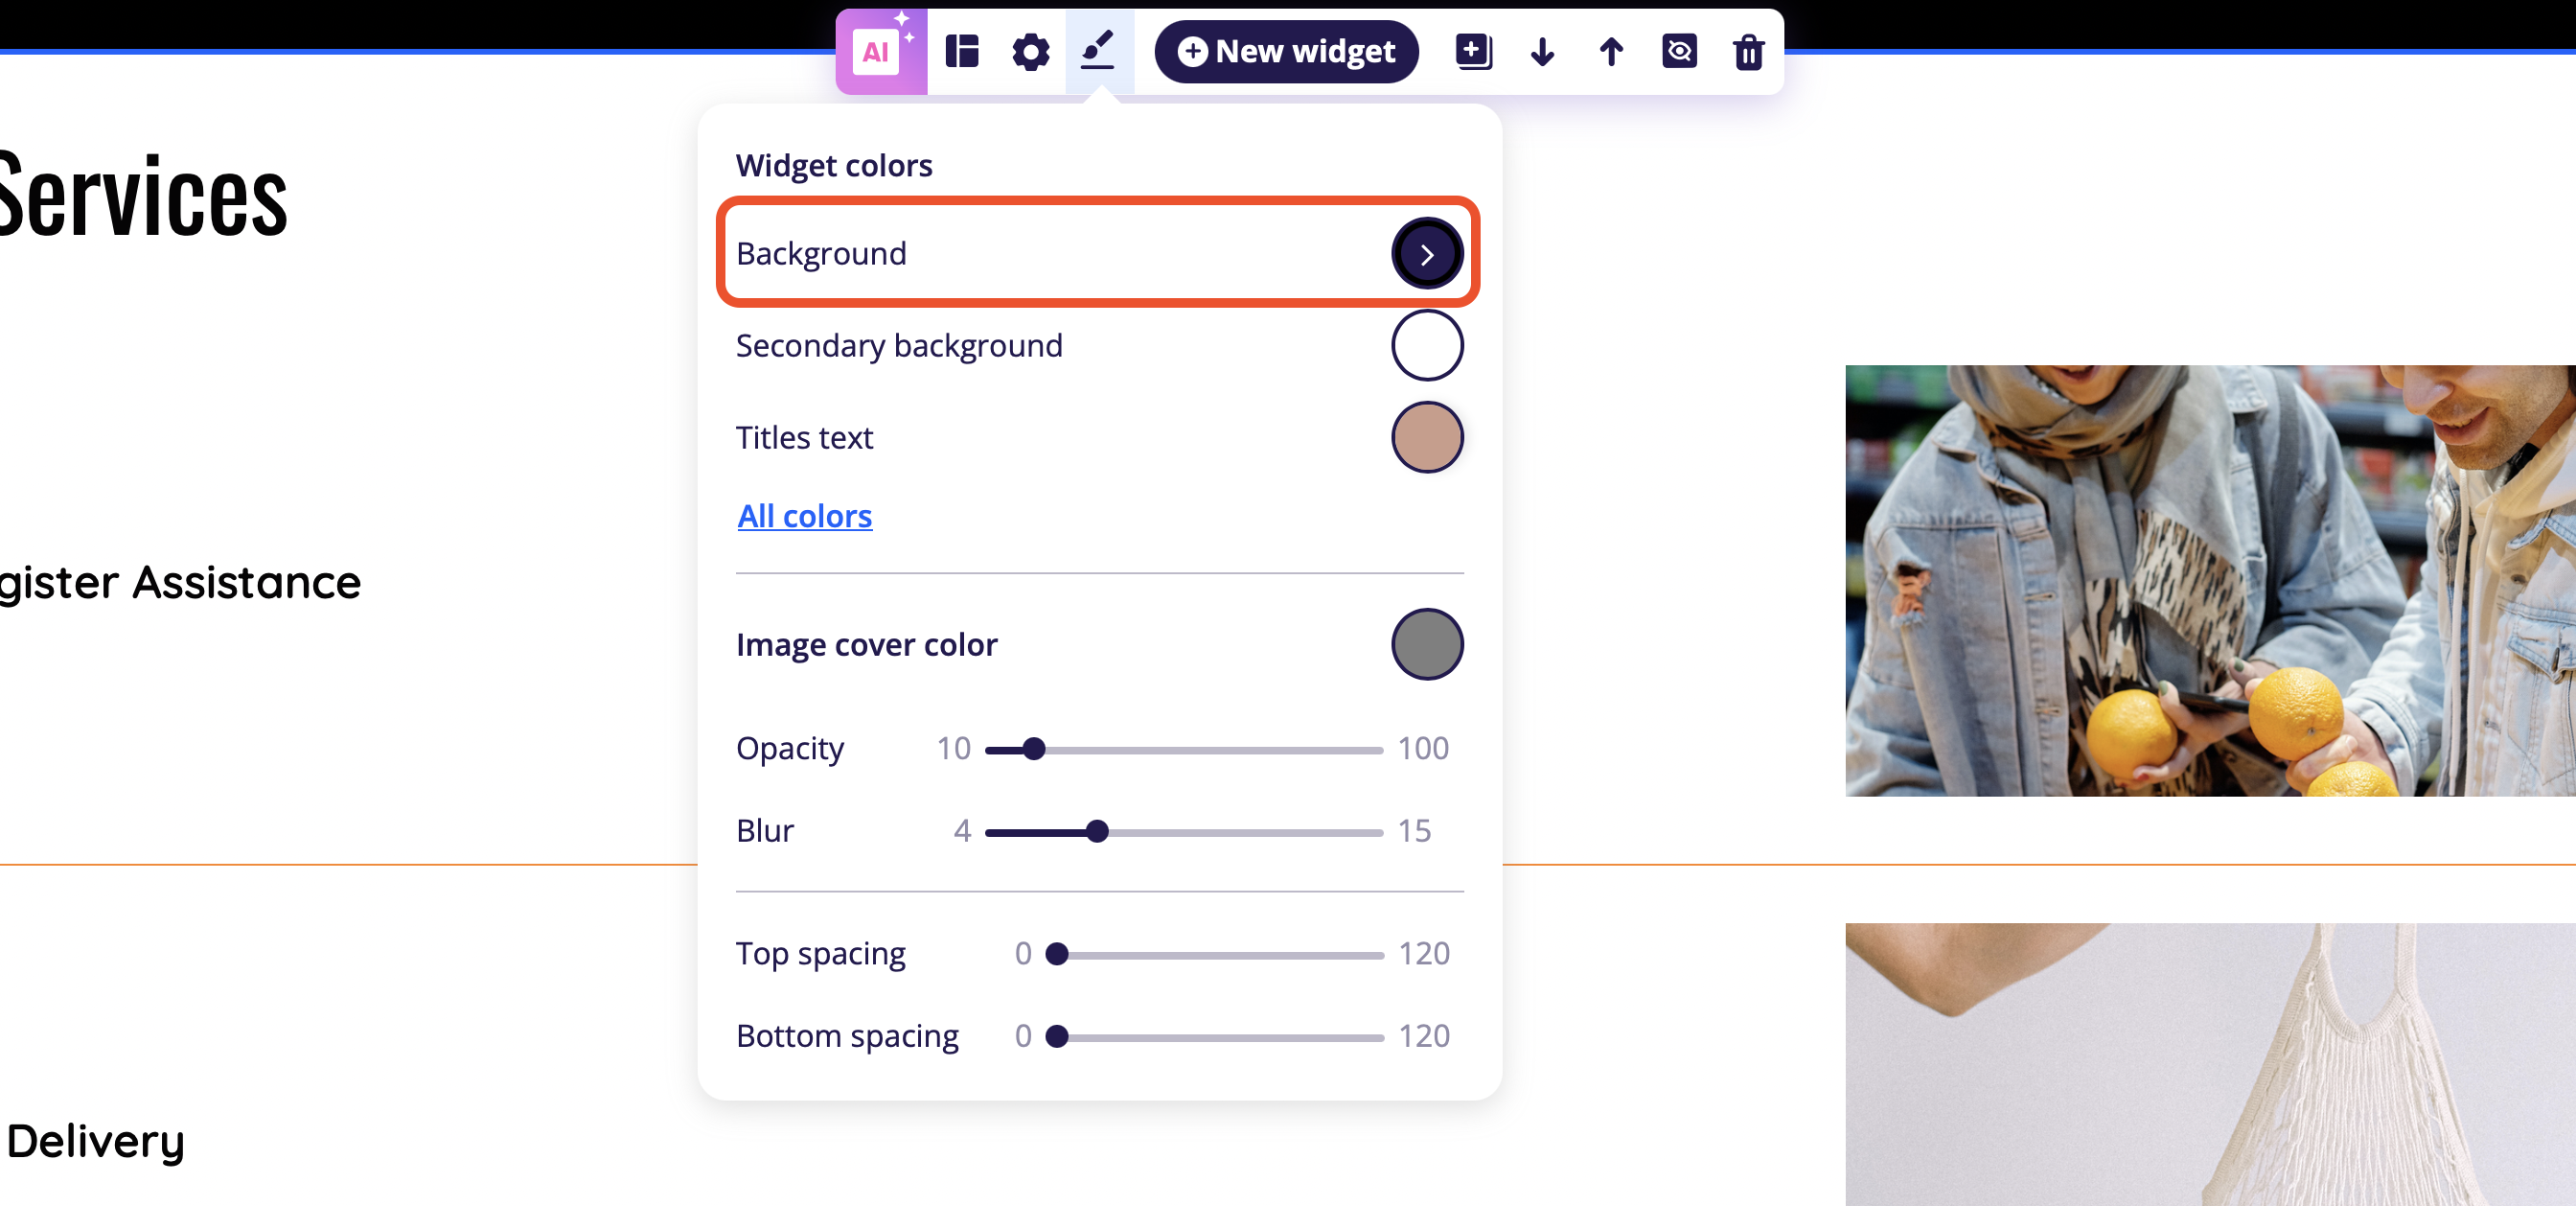The width and height of the screenshot is (2576, 1206).
Task: Select the Background row label
Action: (x=821, y=254)
